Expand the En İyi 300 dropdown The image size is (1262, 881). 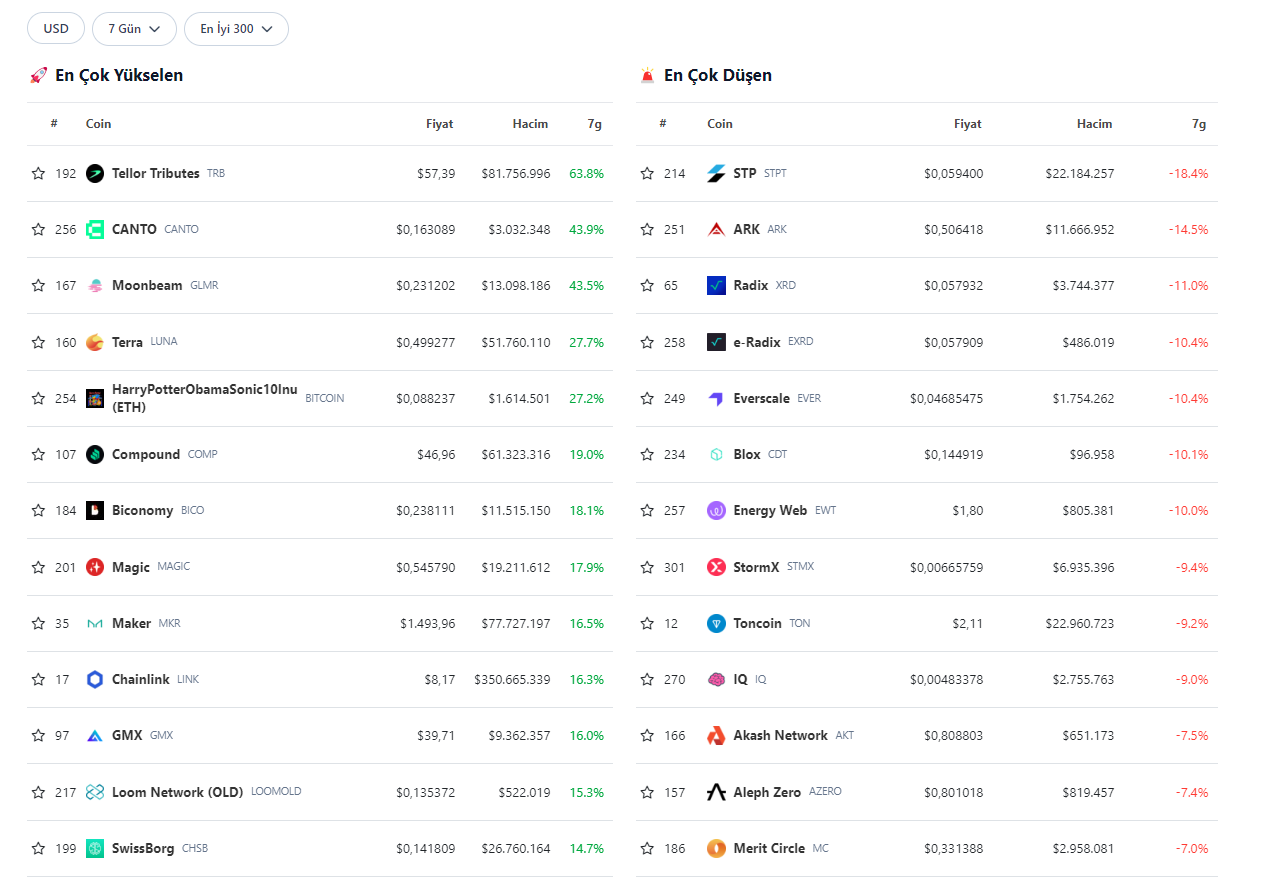pyautogui.click(x=236, y=29)
